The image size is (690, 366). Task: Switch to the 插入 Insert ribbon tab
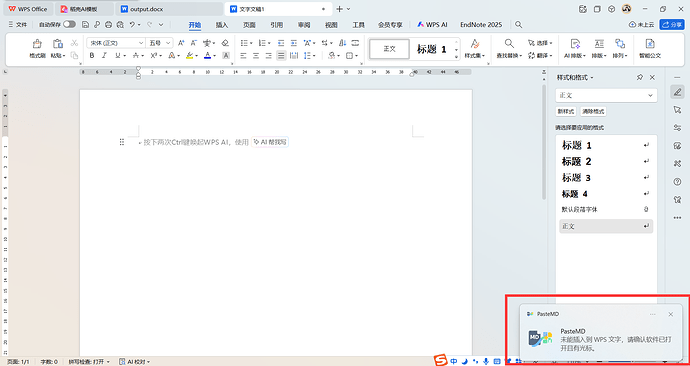point(222,25)
